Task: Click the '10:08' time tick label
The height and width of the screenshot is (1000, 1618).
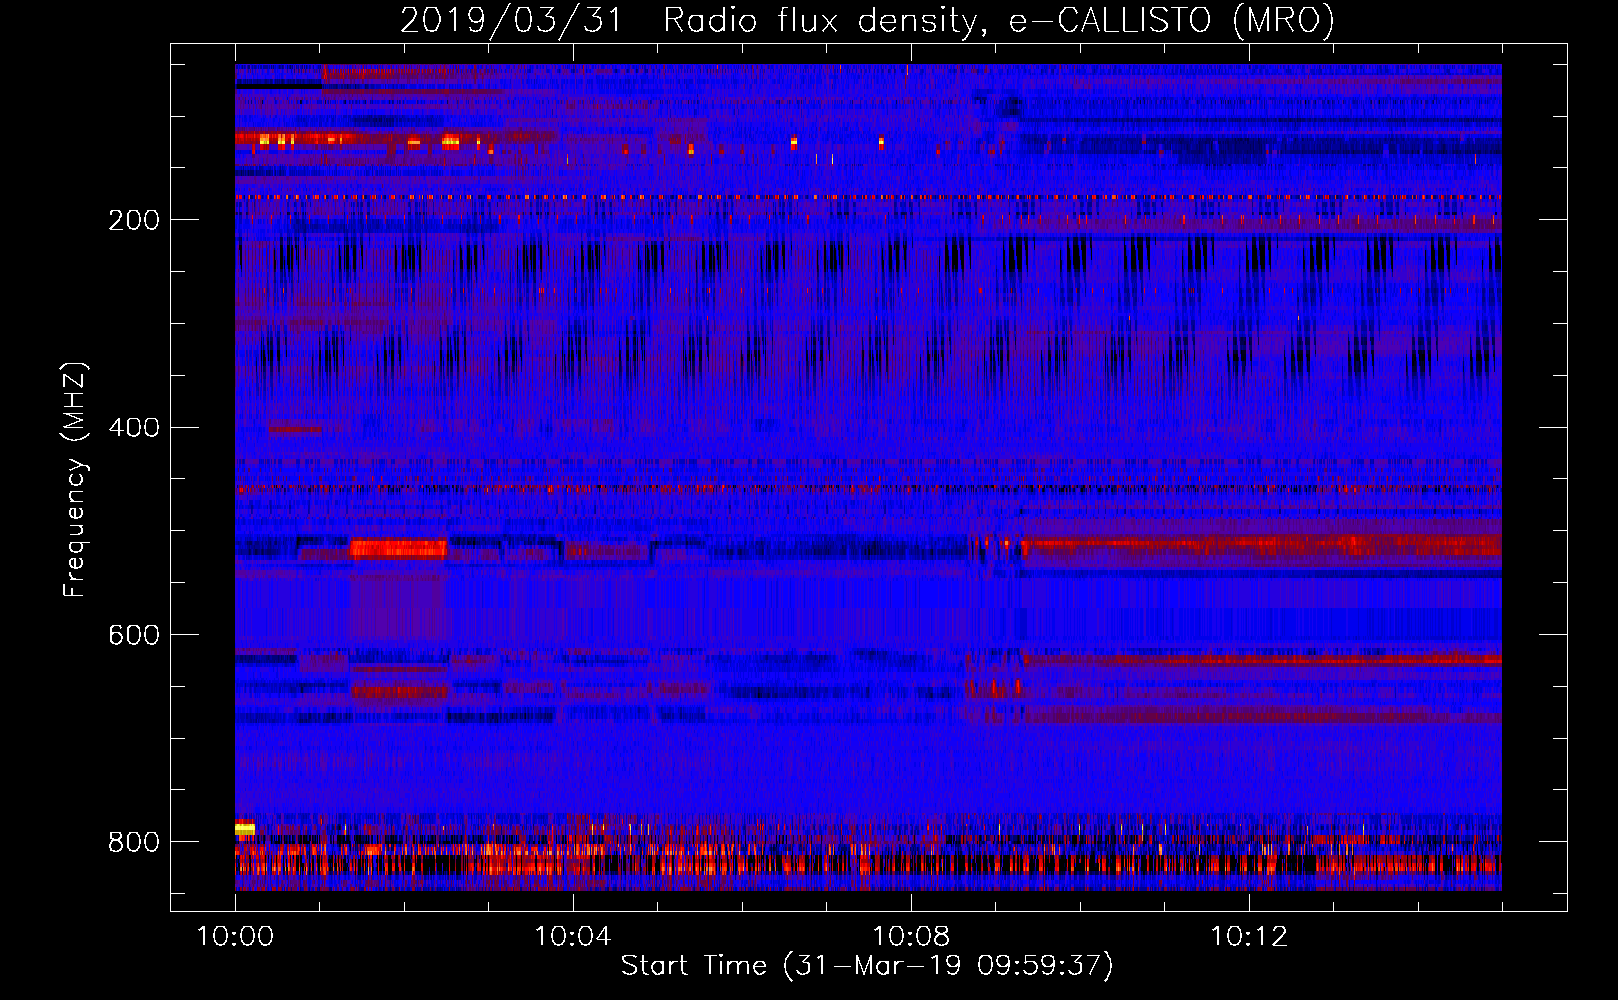Action: pos(911,937)
